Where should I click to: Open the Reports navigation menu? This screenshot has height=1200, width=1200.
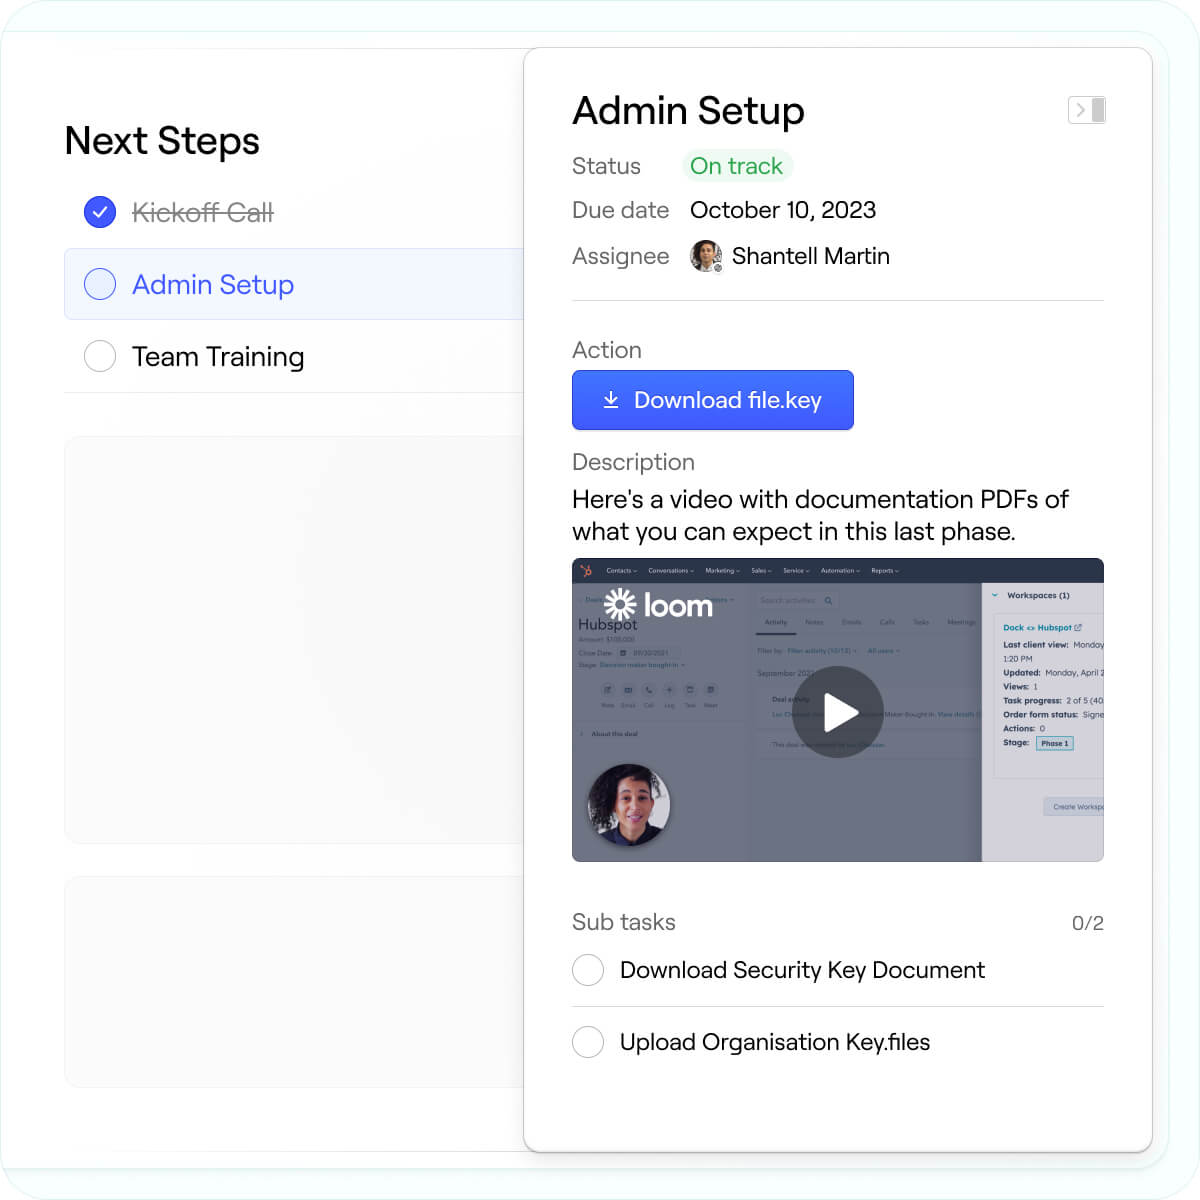coord(882,570)
